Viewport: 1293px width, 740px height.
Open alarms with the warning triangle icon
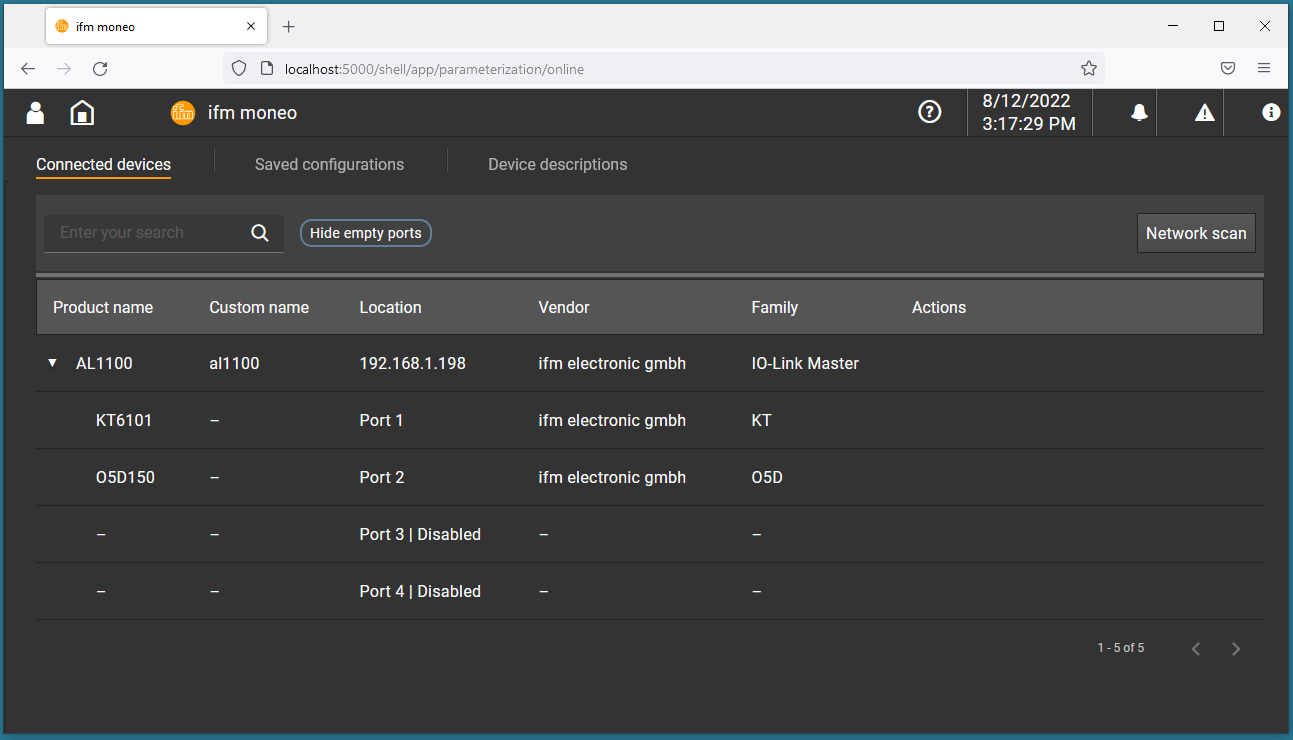pyautogui.click(x=1204, y=112)
